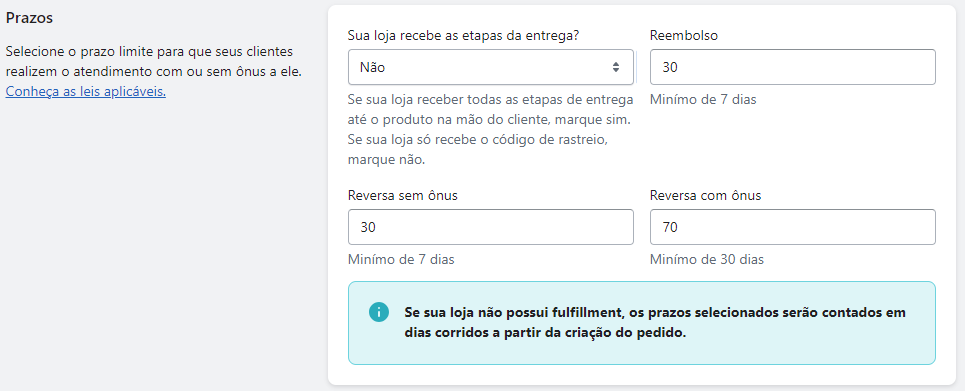Click the Reembolso days input field
Screen dimensions: 965x391
(x=793, y=67)
